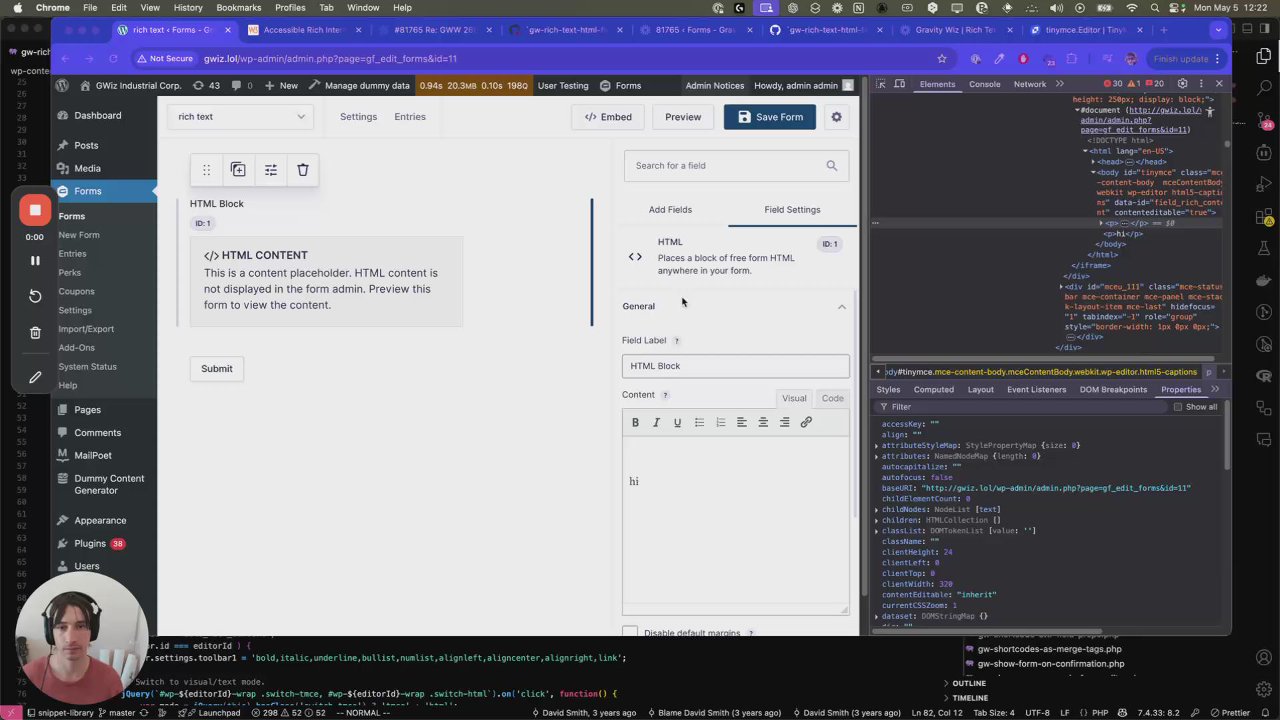Open the Console tab in DevTools
1280x720 pixels.
[984, 84]
